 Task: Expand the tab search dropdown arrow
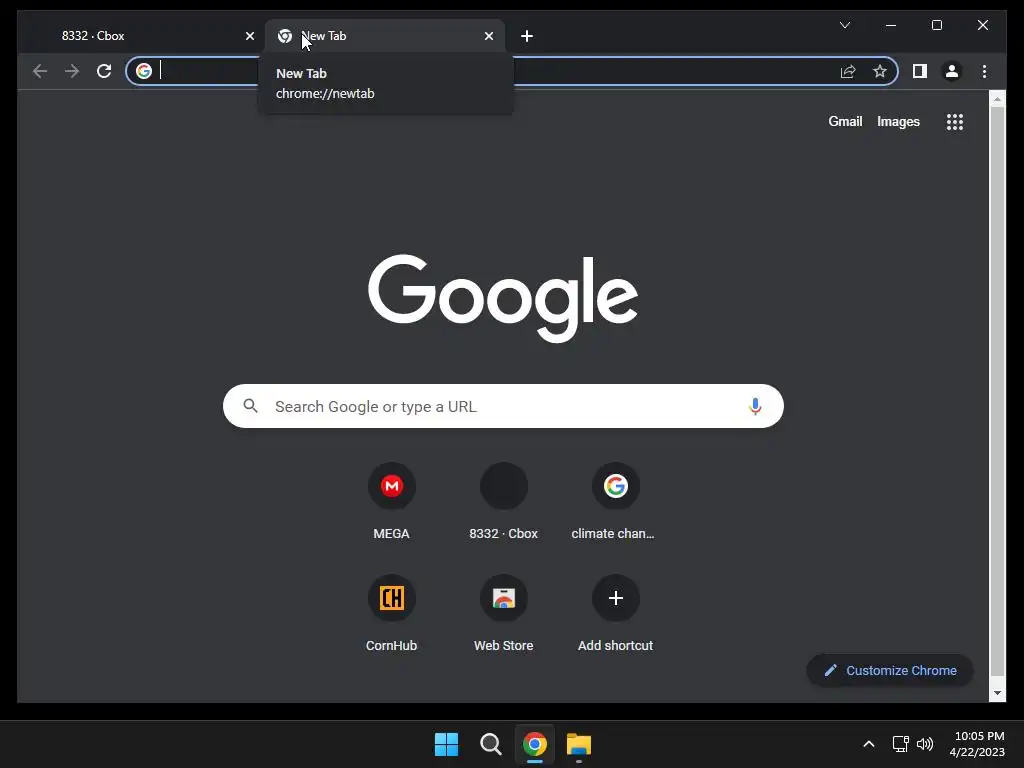[844, 25]
